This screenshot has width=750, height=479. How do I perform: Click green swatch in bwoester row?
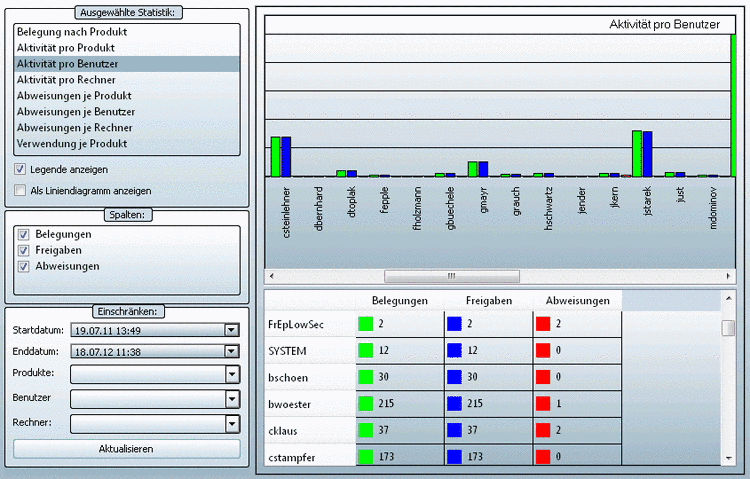(365, 404)
